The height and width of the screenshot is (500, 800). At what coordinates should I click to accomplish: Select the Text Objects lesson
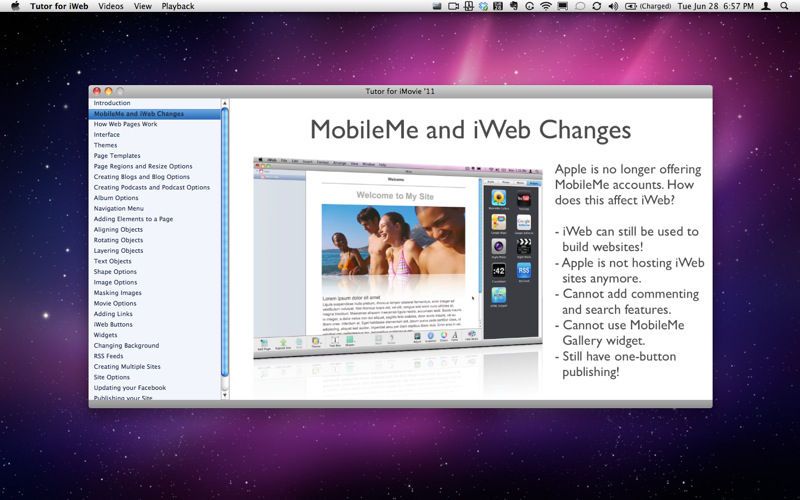tap(155, 261)
